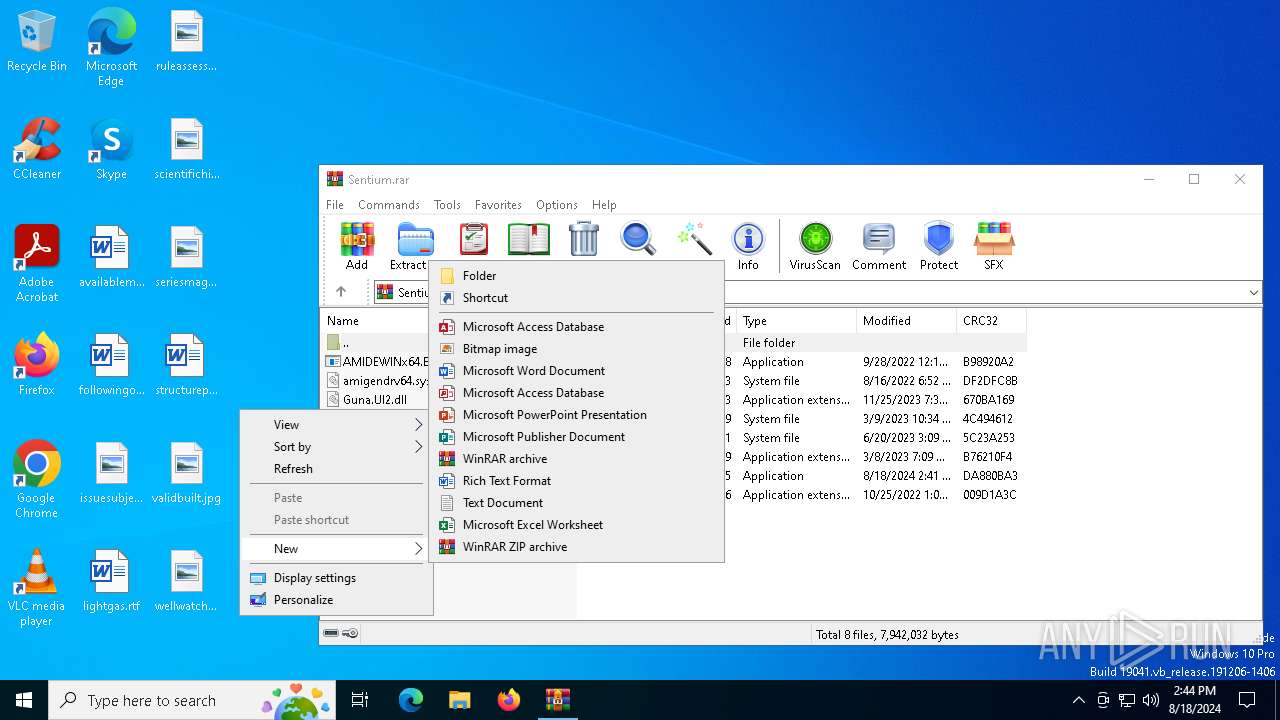The width and height of the screenshot is (1280, 720).
Task: Create new Microsoft Publisher Document
Action: (576, 437)
